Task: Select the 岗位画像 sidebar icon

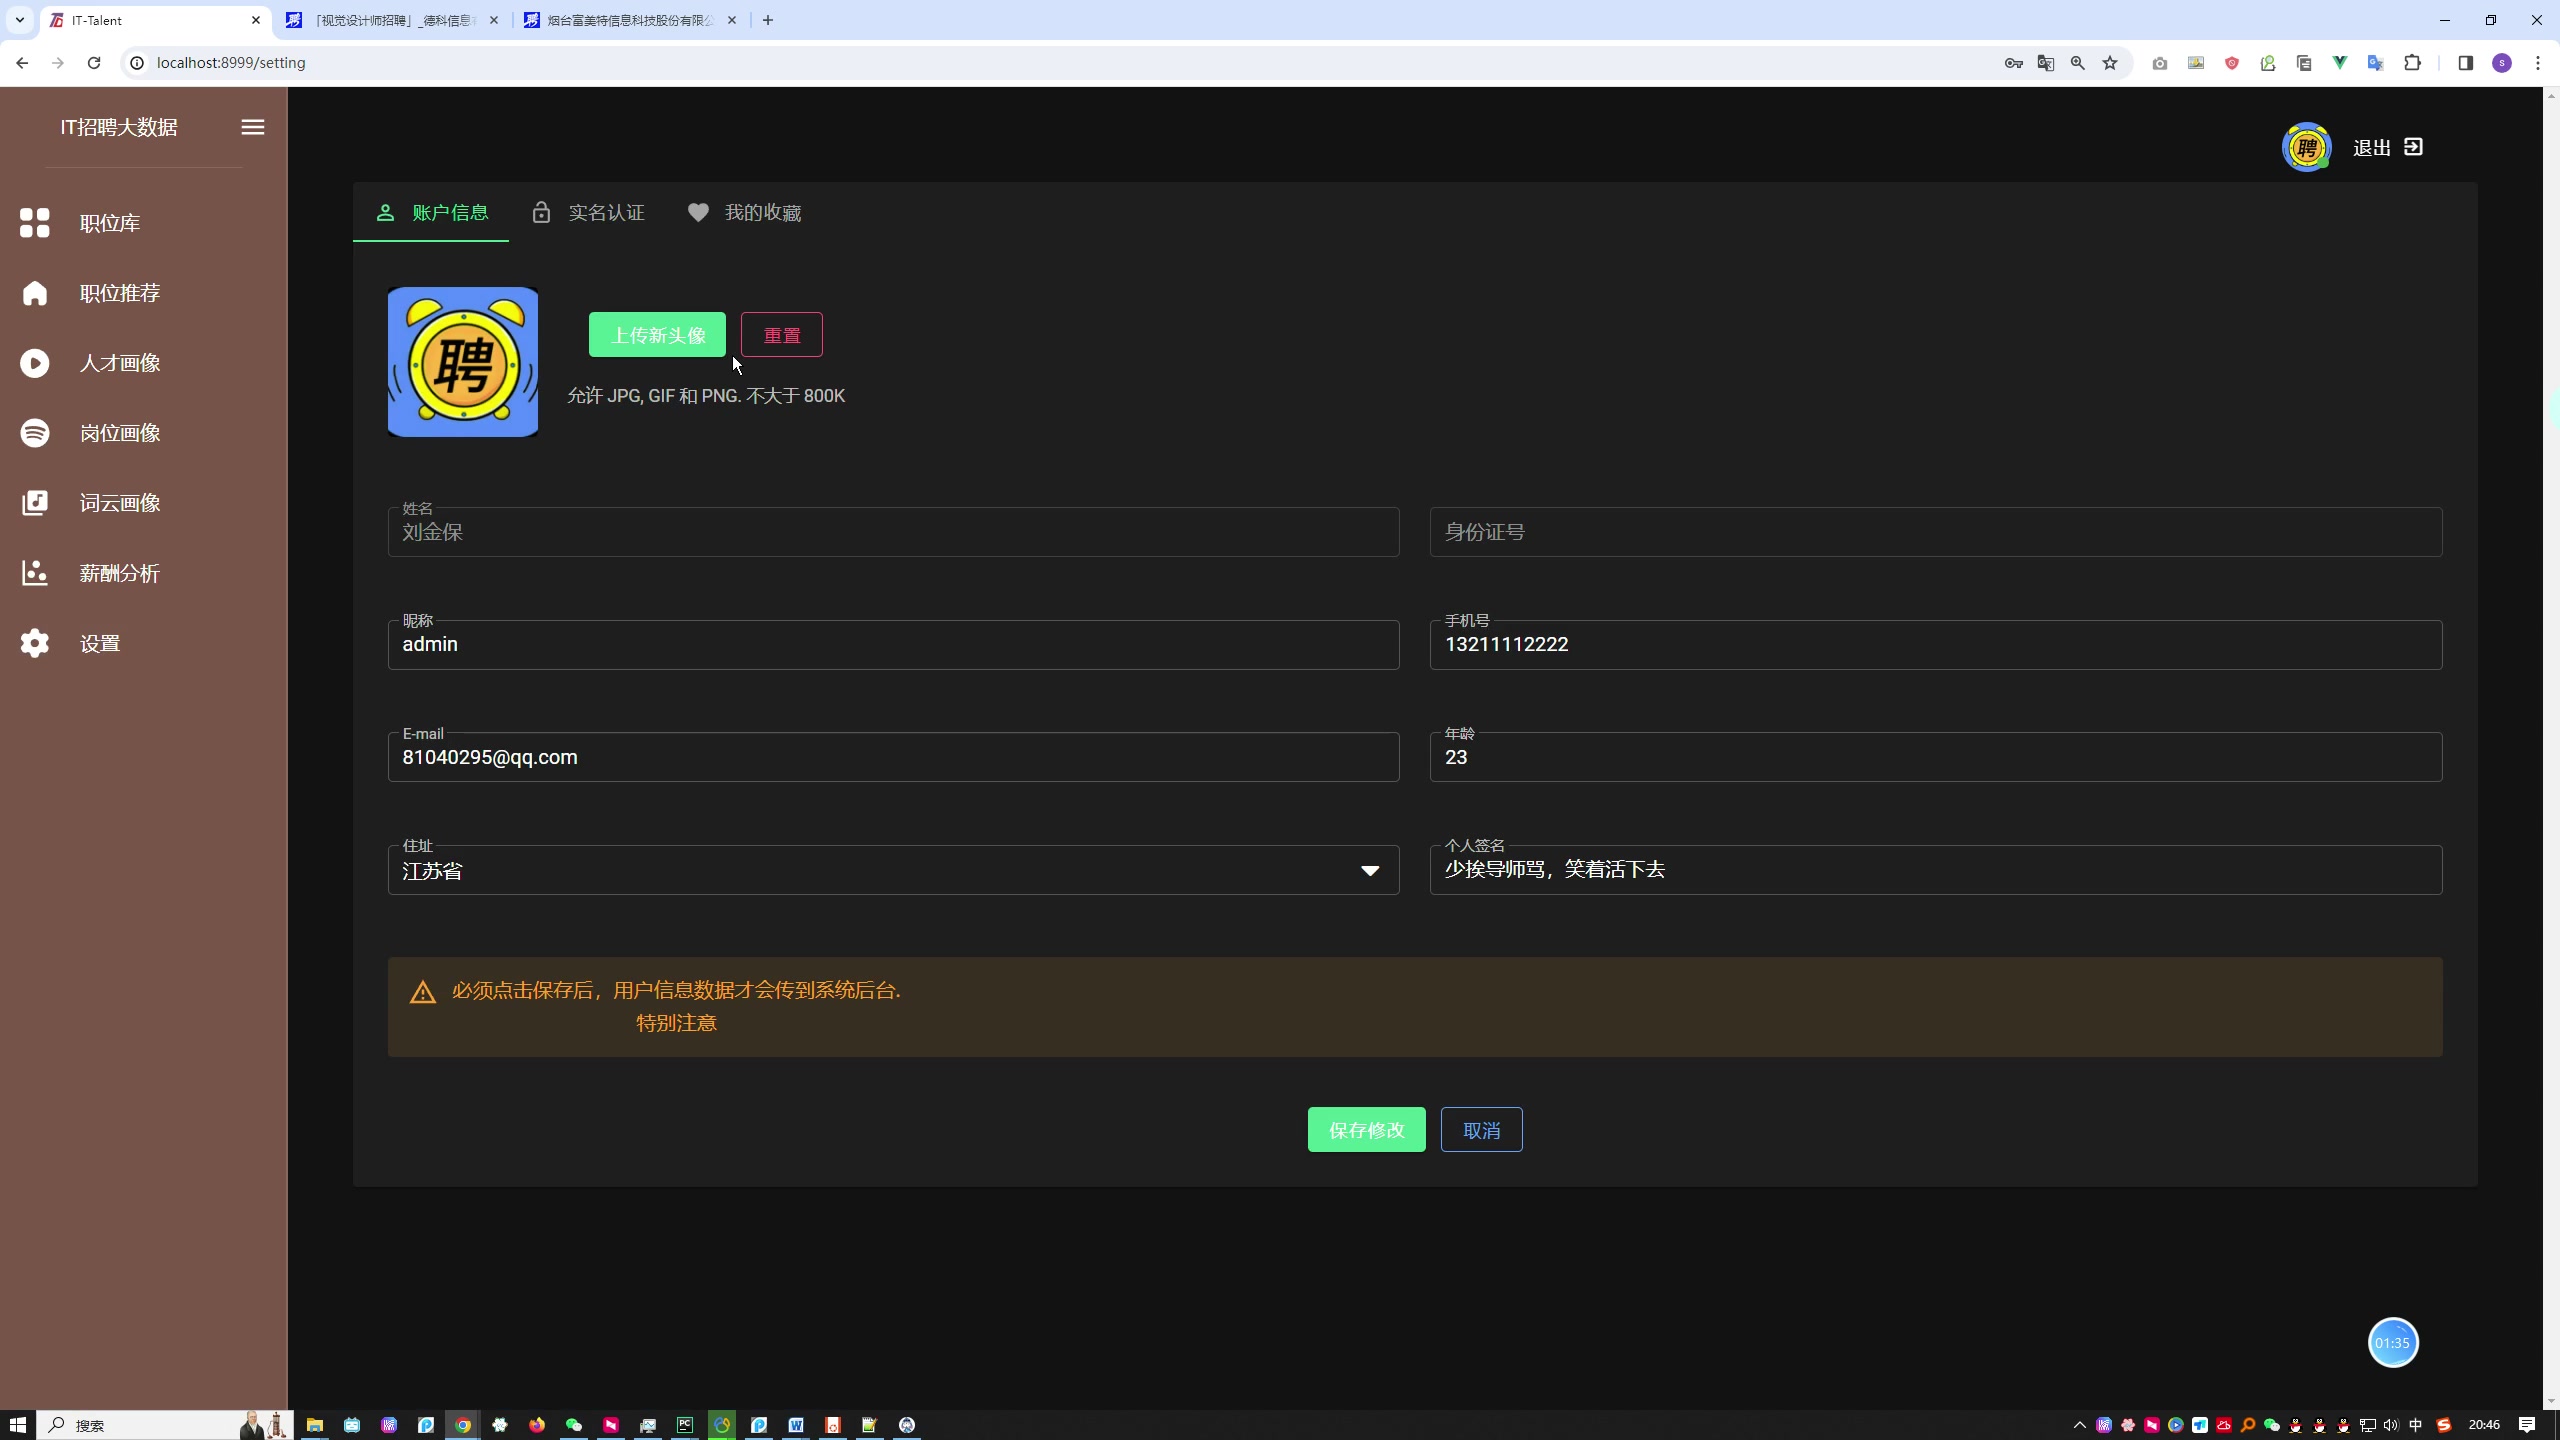Action: (34, 433)
